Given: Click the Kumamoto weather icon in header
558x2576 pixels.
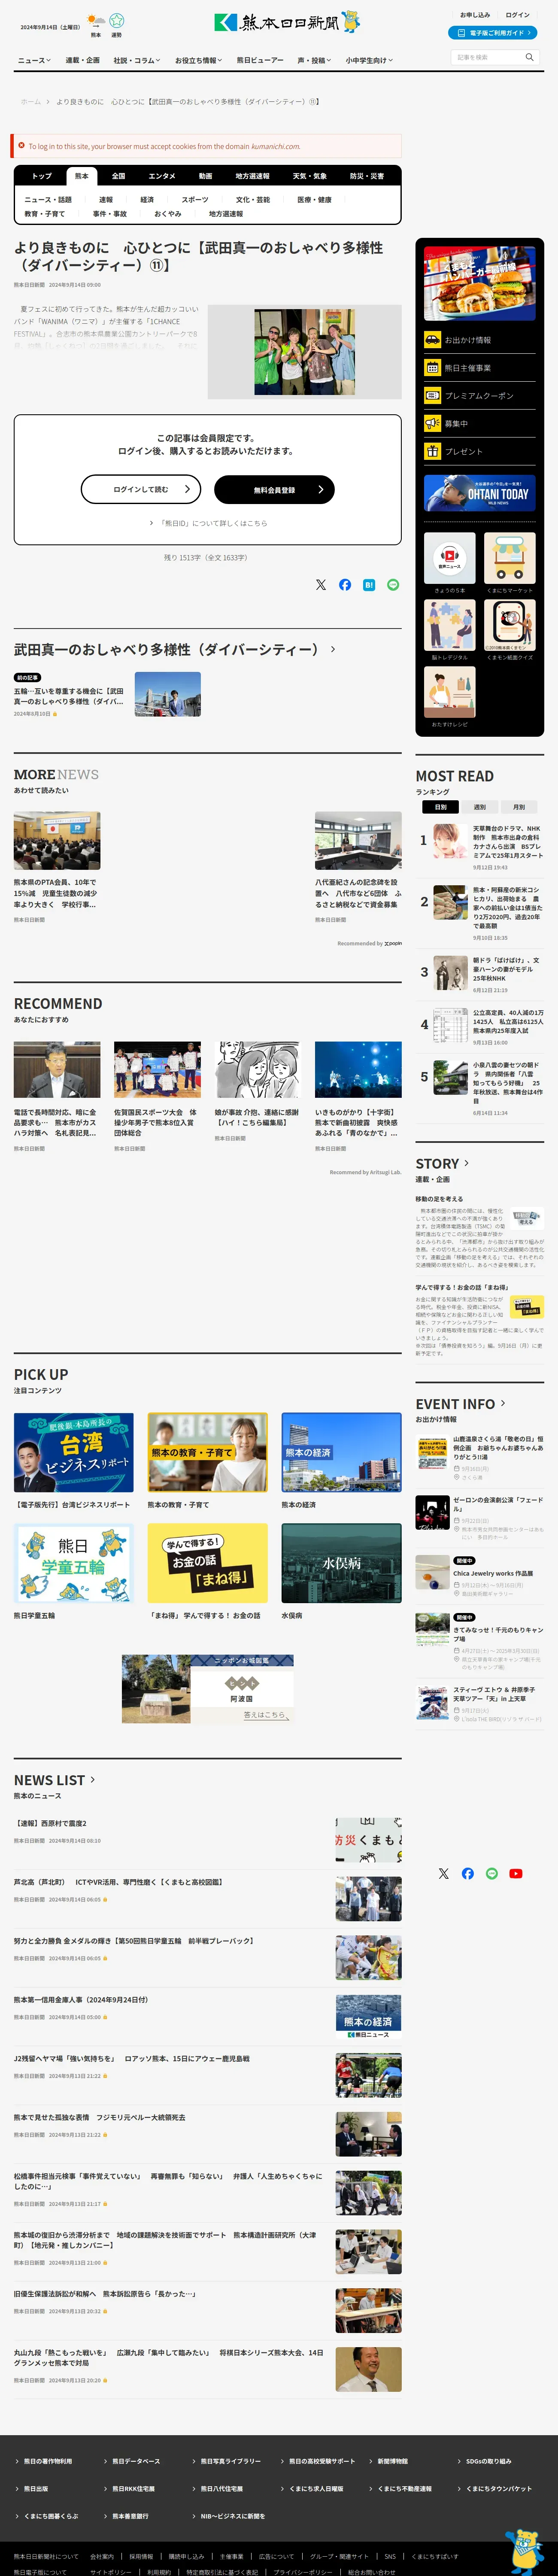Looking at the screenshot, I should tap(96, 20).
